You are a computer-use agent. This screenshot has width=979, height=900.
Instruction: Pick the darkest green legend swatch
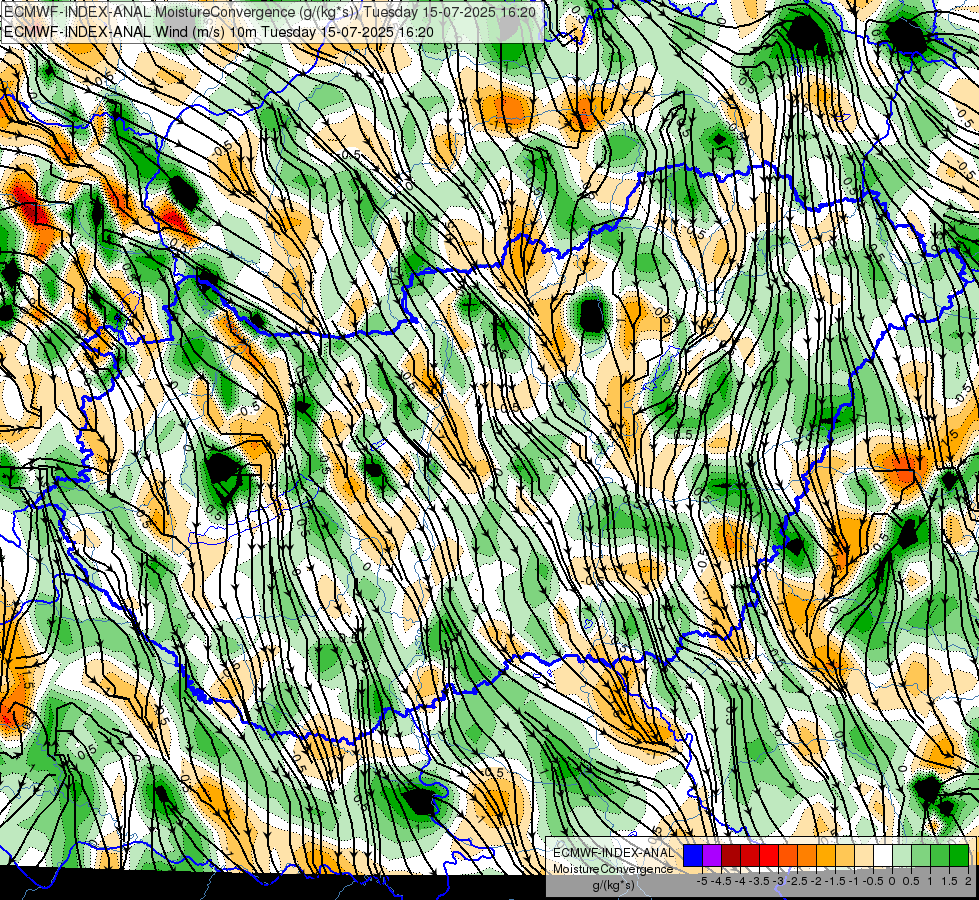pos(959,856)
